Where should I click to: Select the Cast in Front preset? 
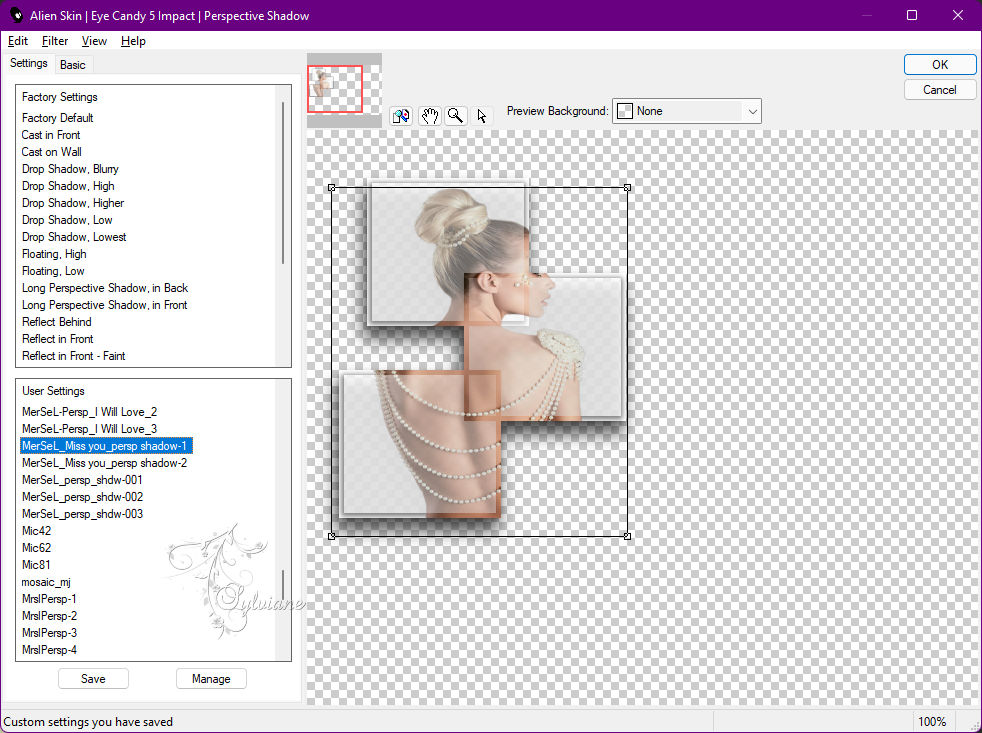[x=51, y=135]
